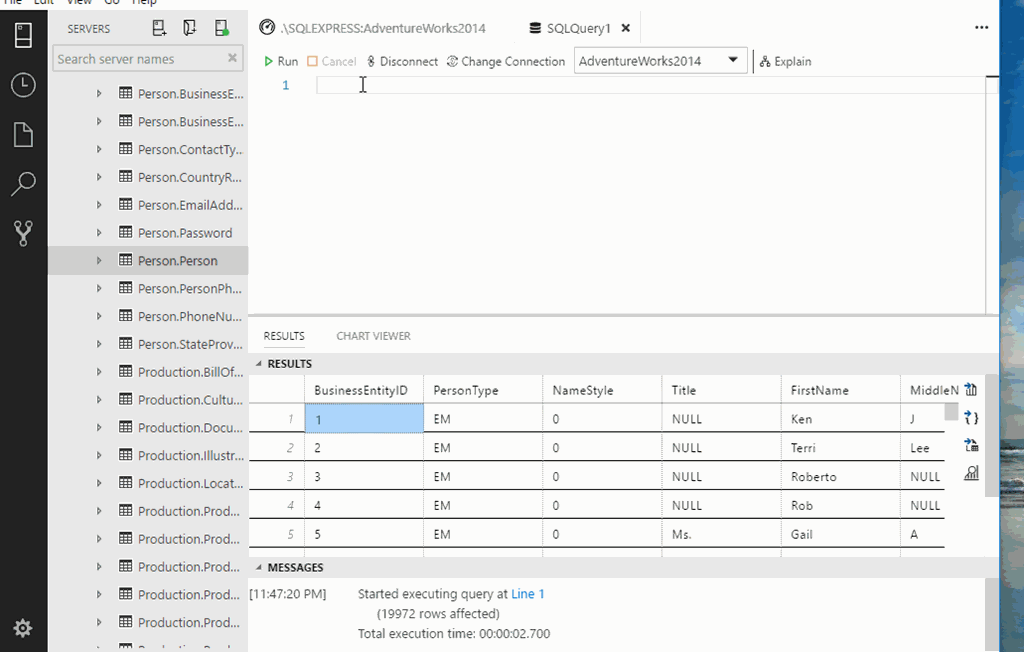
Task: Open the AdventureWorks2014 database dropdown
Action: click(x=660, y=61)
